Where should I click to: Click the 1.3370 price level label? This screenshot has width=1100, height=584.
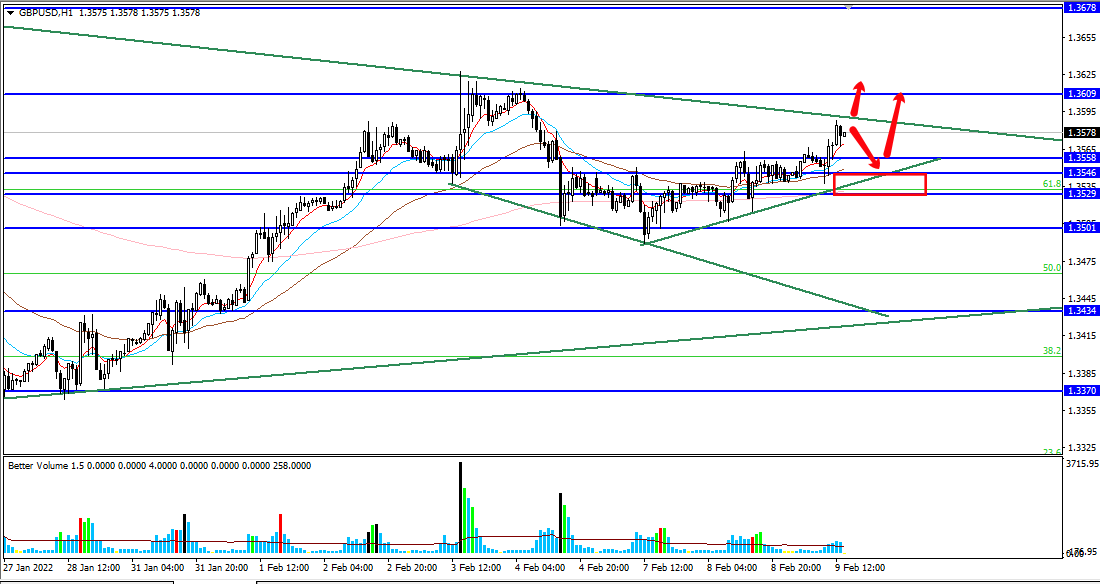[x=1080, y=391]
